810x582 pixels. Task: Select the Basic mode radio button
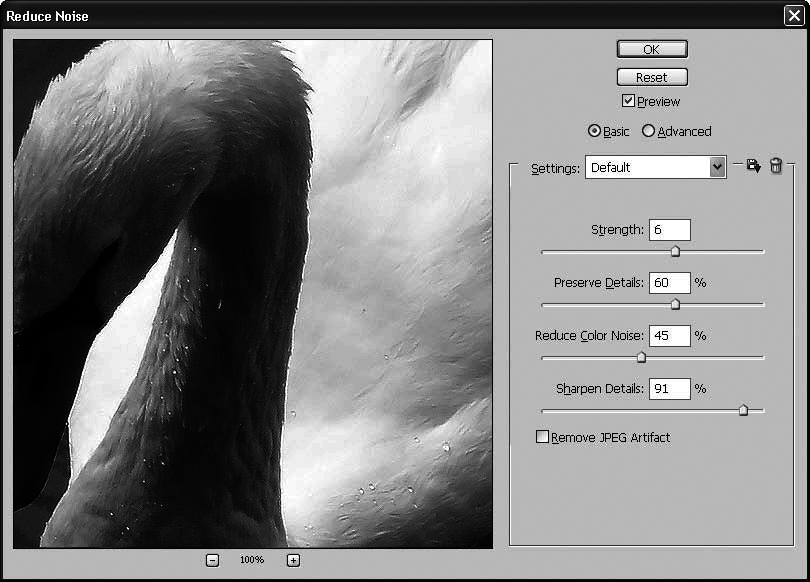(594, 131)
